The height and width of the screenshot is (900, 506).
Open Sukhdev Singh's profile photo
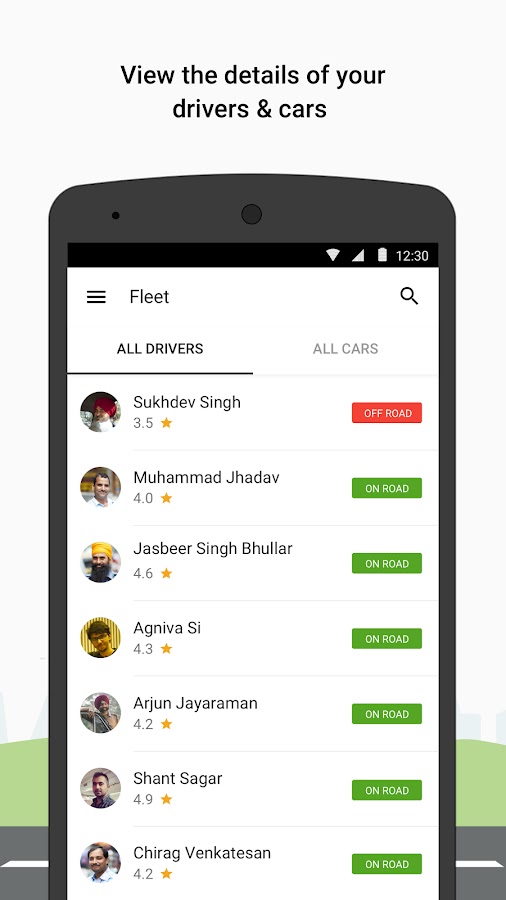[x=100, y=412]
